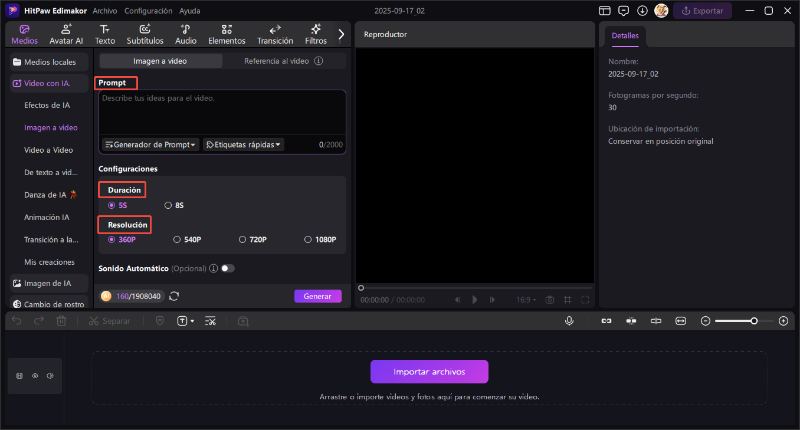The height and width of the screenshot is (430, 800).
Task: Open the Ayuda menu
Action: [190, 11]
